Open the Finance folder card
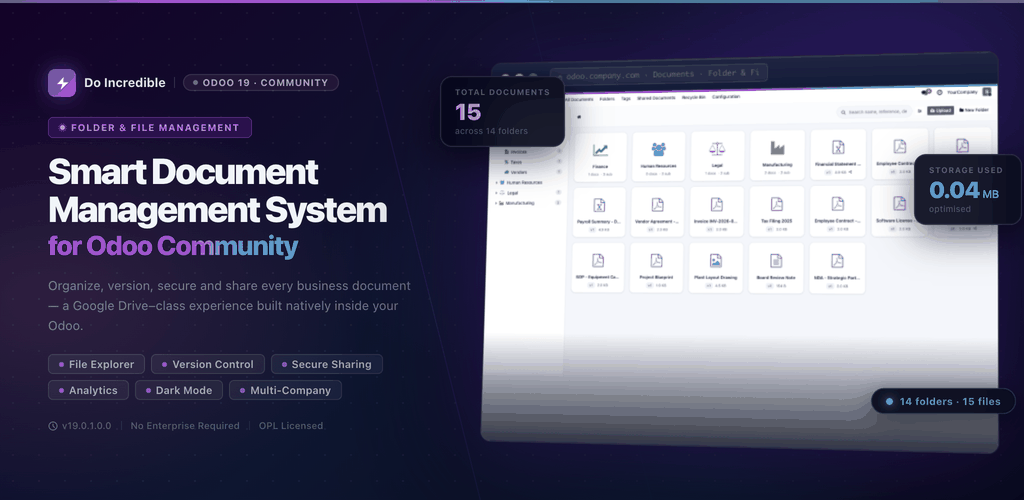 click(600, 157)
